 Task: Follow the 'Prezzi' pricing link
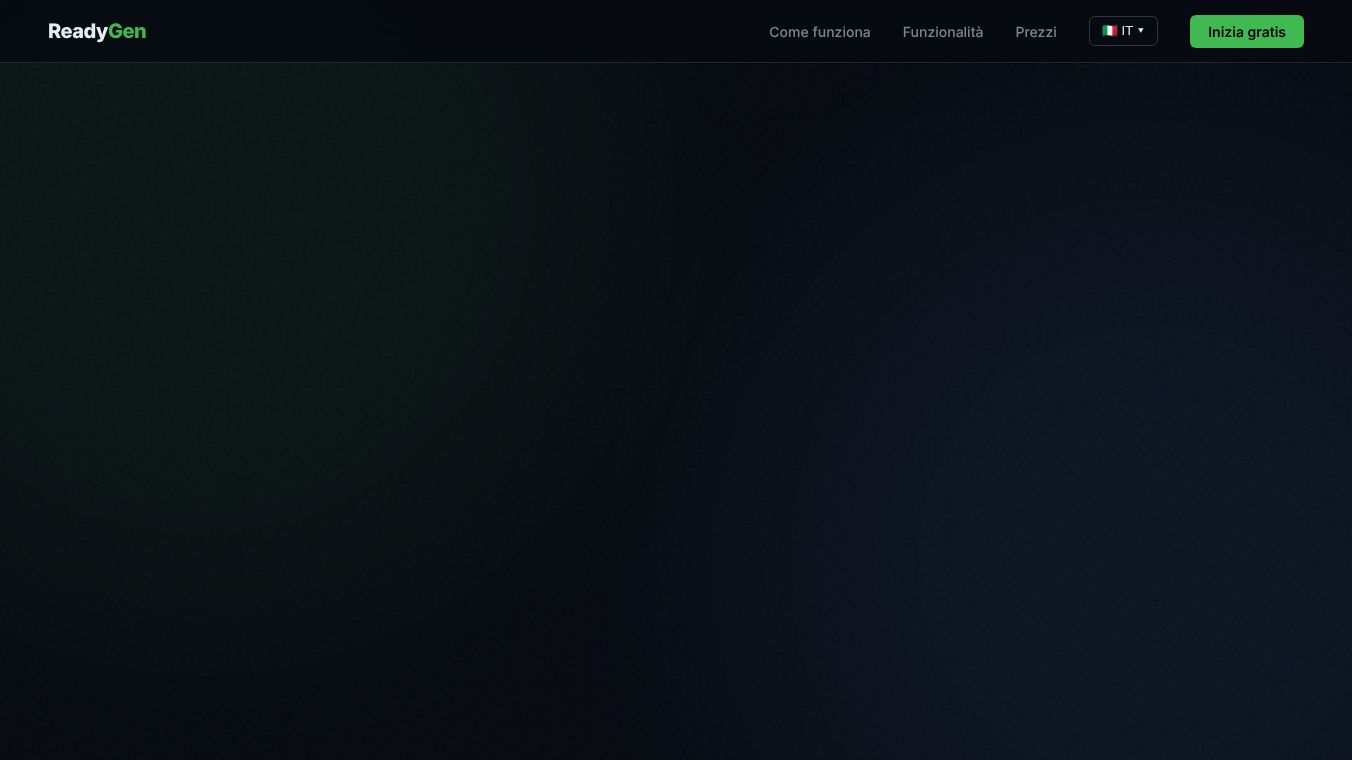click(x=1035, y=32)
